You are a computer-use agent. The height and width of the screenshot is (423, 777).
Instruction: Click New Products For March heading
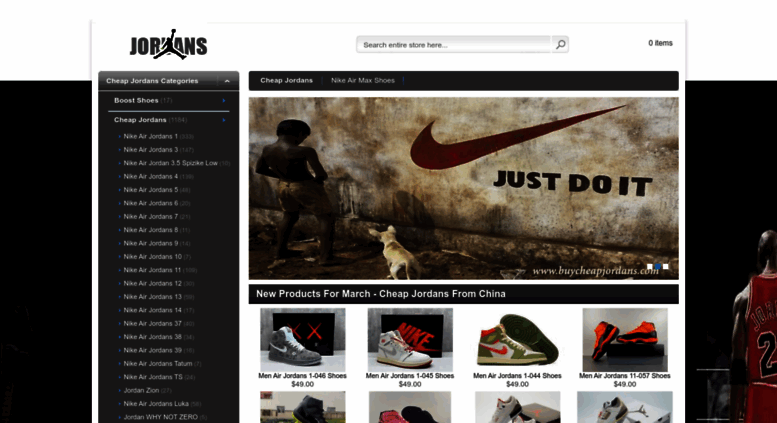pyautogui.click(x=381, y=294)
